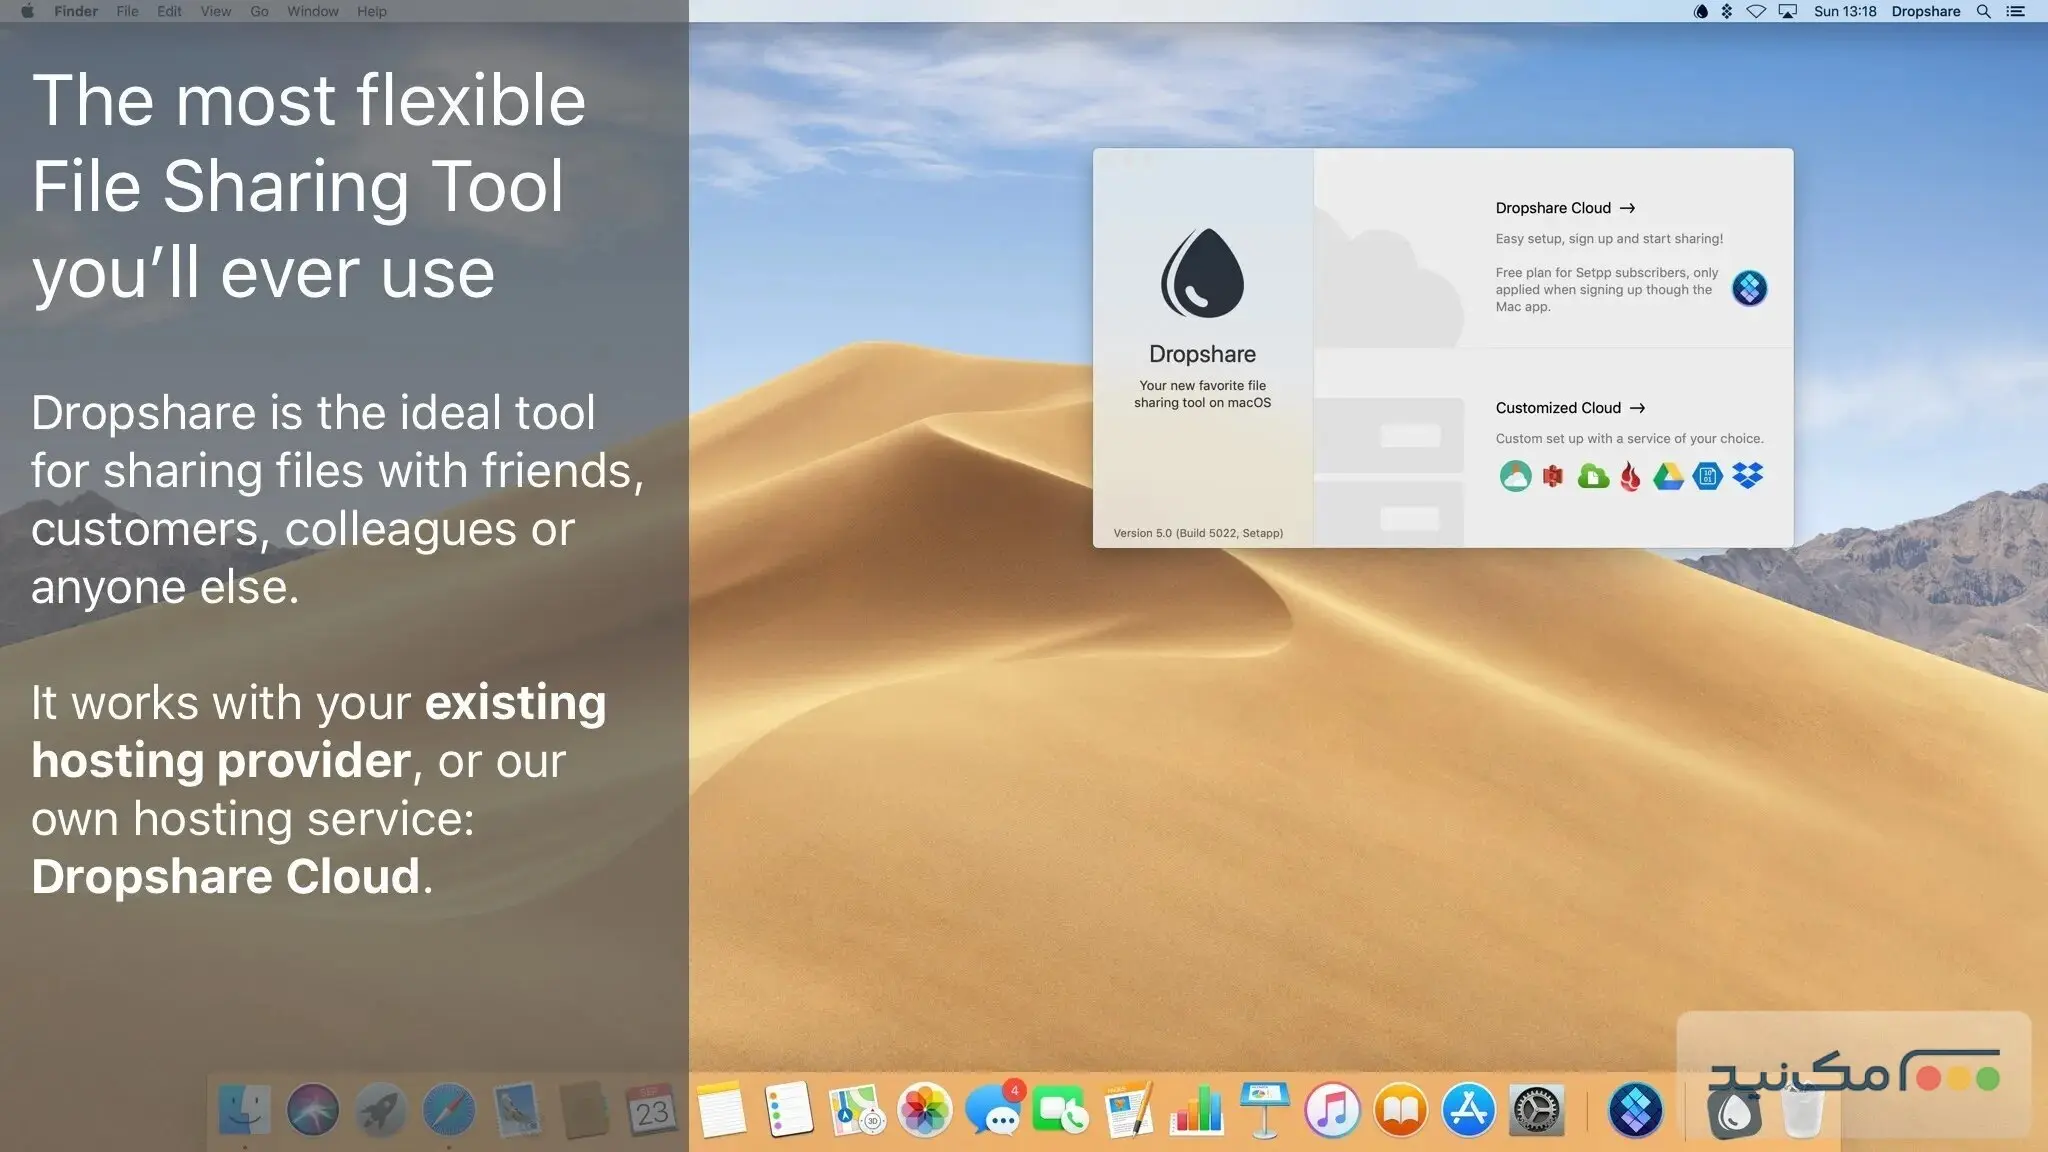2048x1152 pixels.
Task: Click the Dropshare name in menu bar
Action: point(1925,11)
